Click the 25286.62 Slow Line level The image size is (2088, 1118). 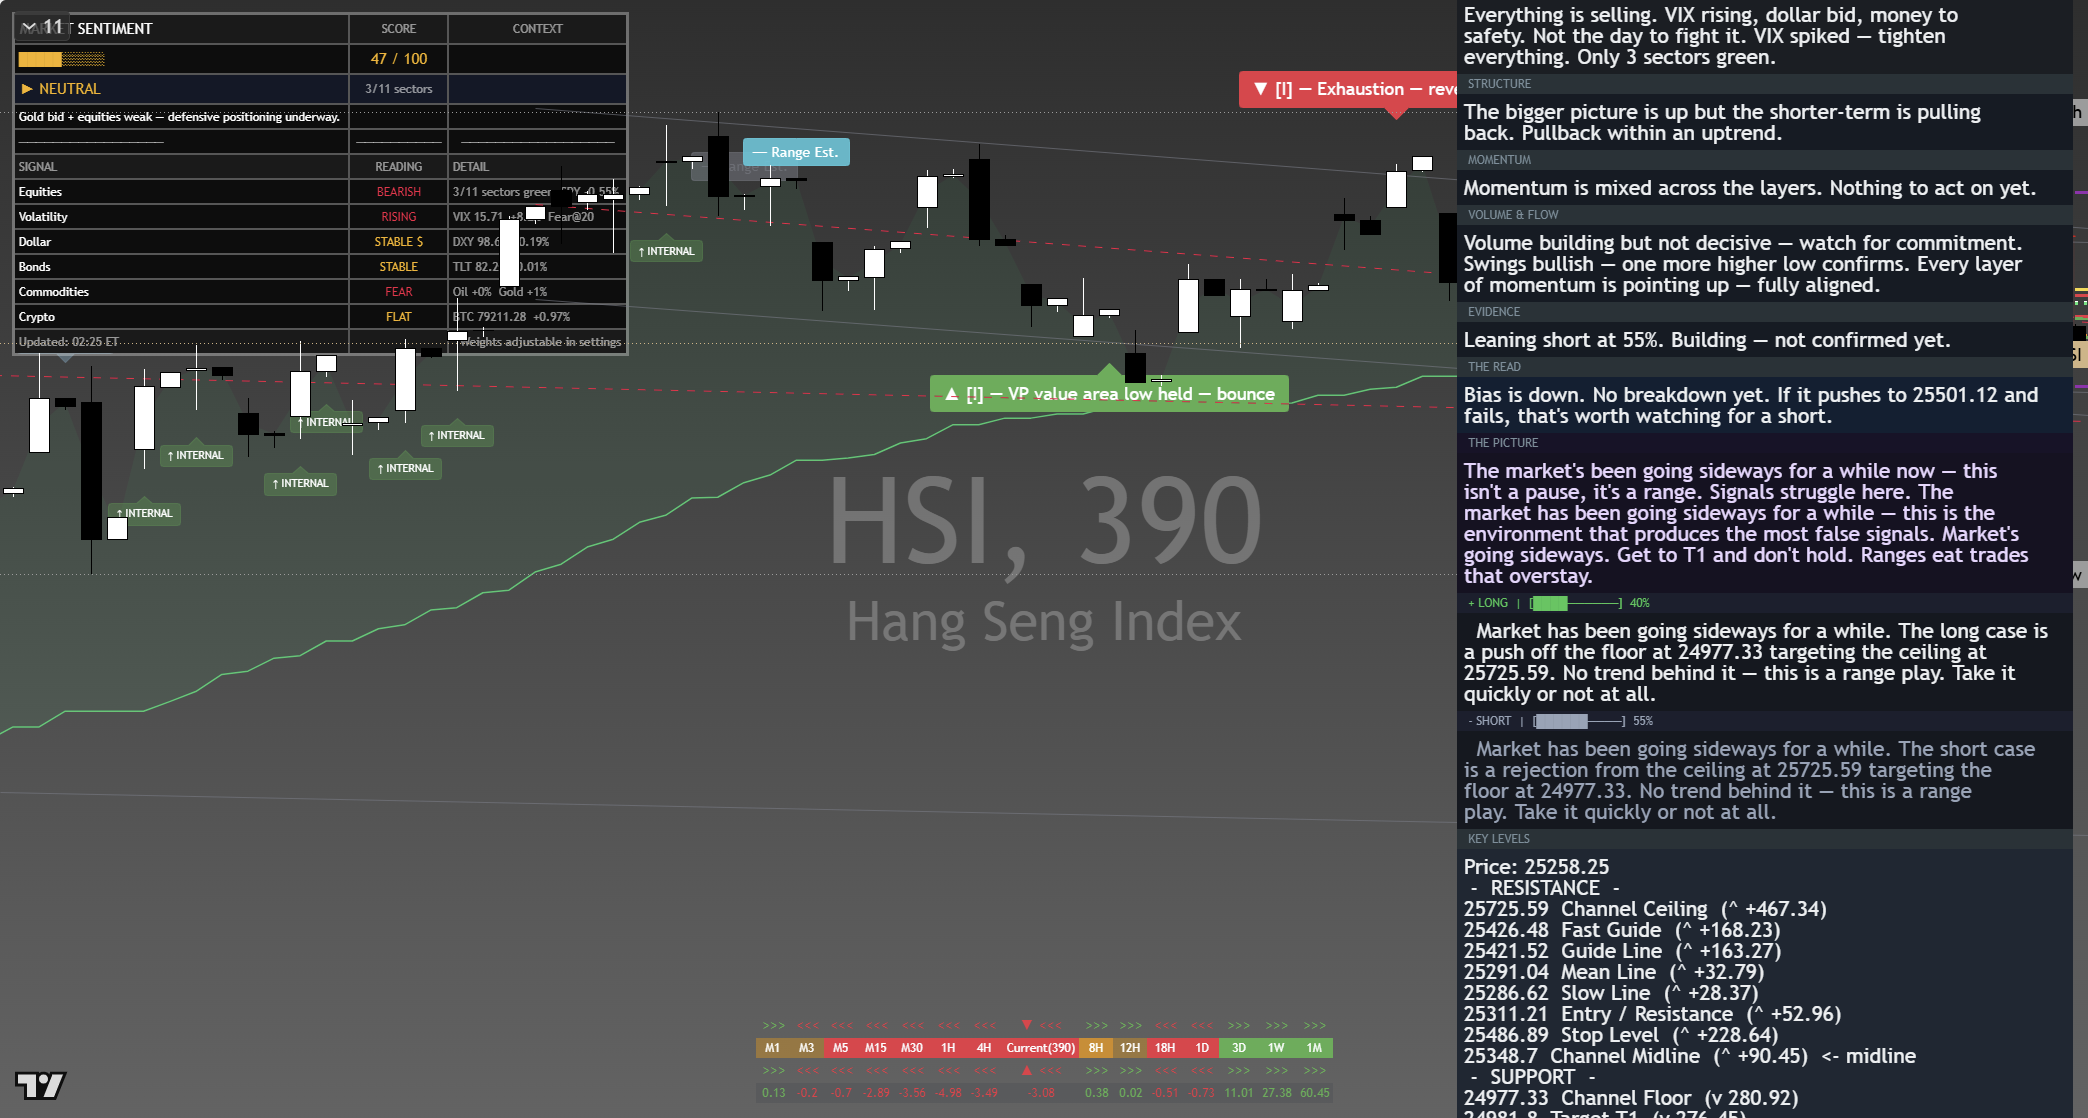click(1611, 993)
